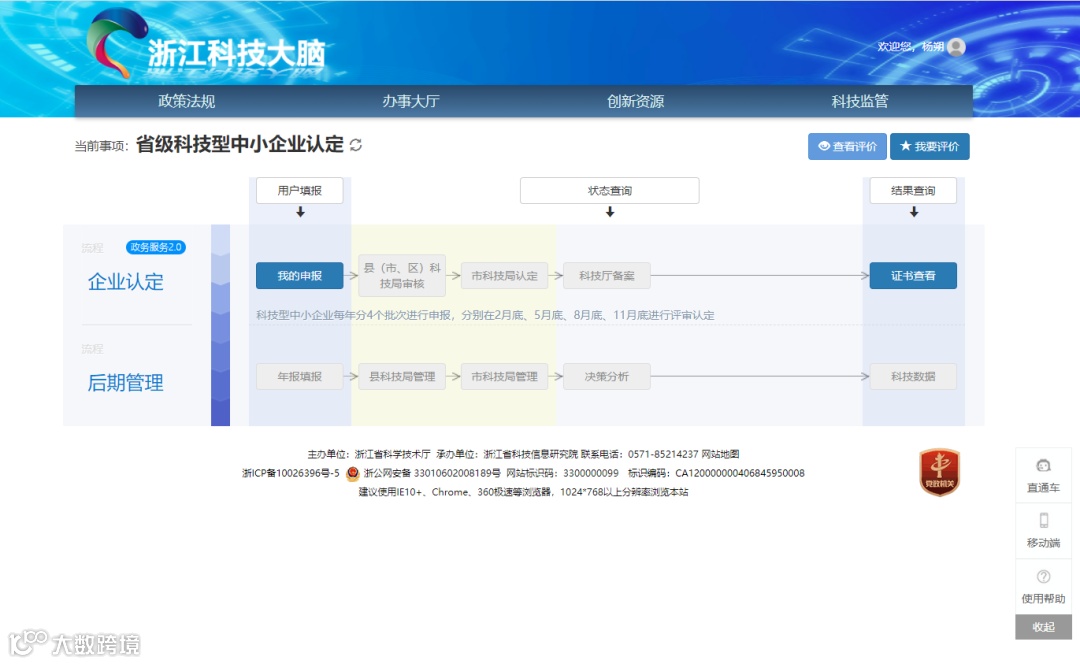This screenshot has width=1080, height=664.
Task: Open 我的申报 step
Action: tap(300, 276)
